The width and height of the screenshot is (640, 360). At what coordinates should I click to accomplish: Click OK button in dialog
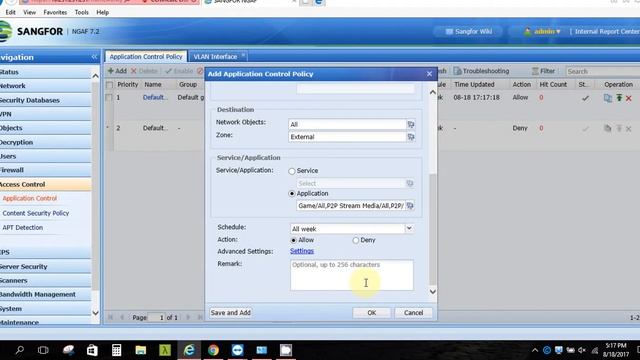(371, 313)
